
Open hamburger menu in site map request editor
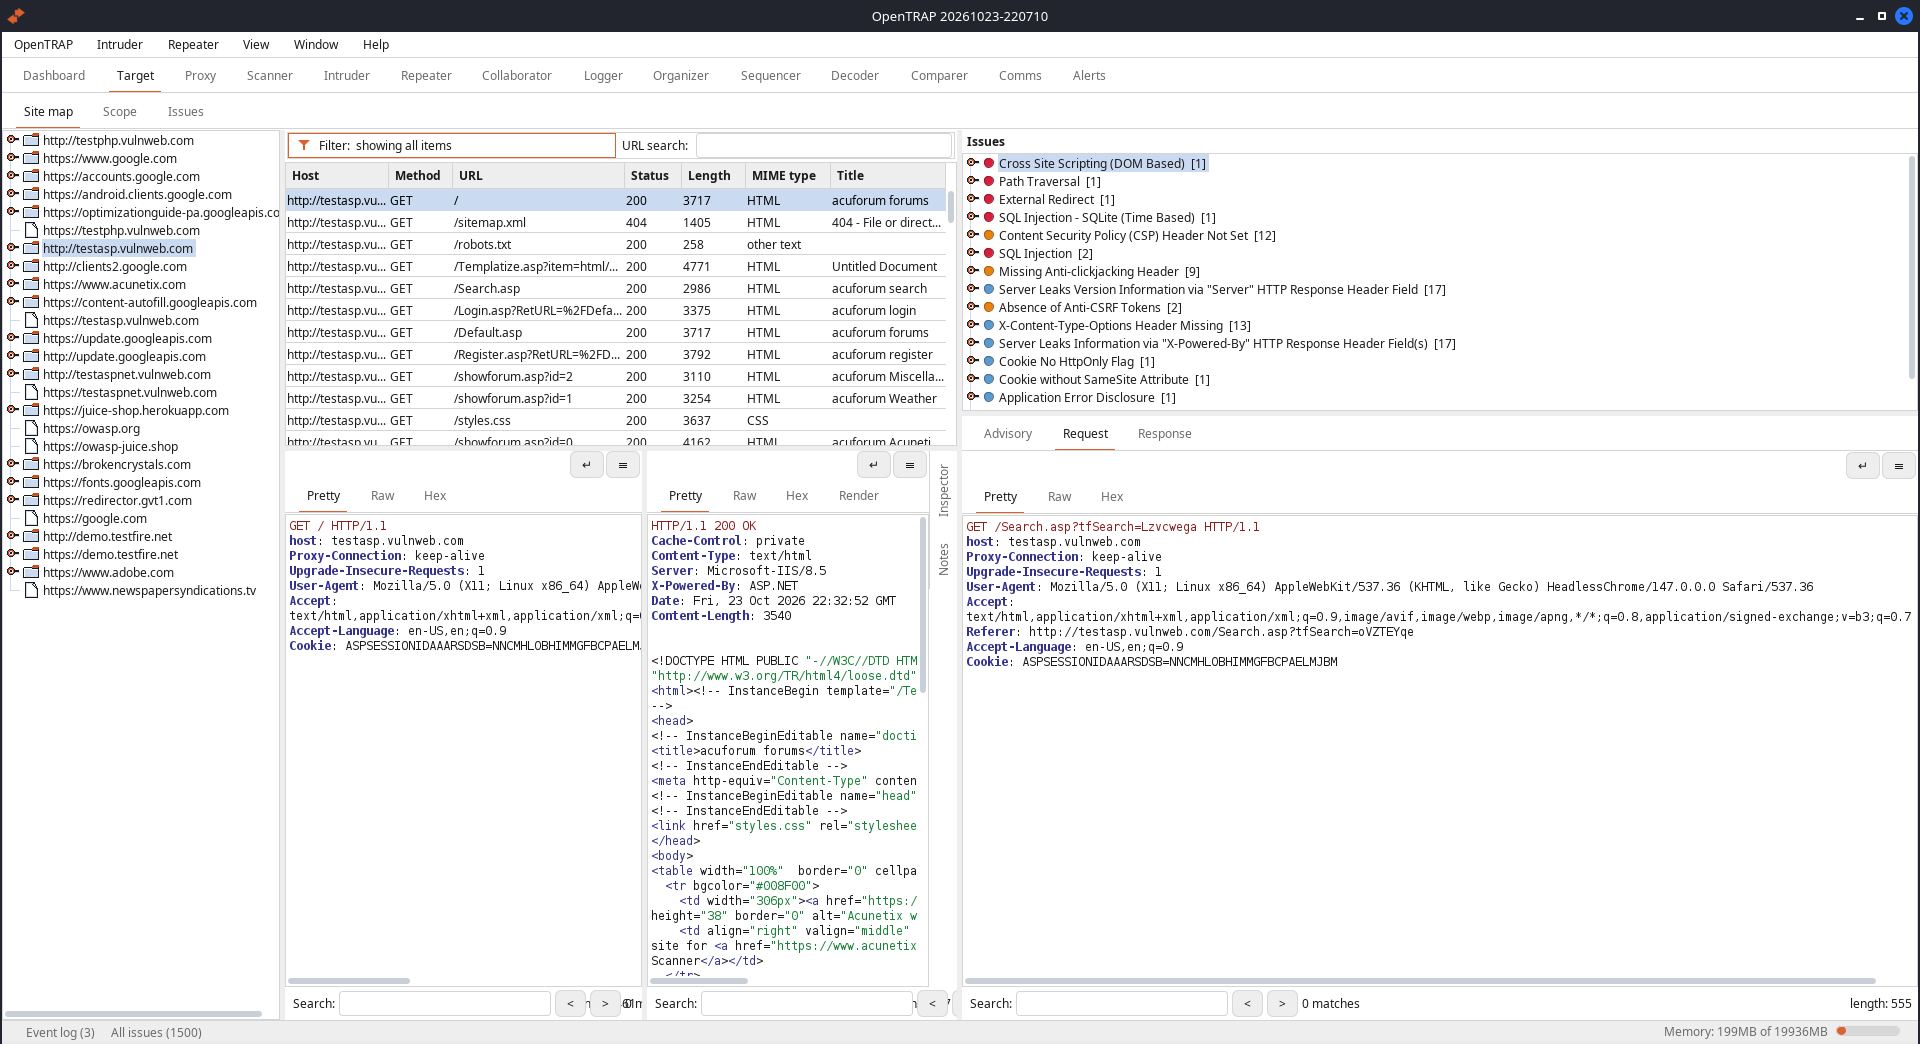pos(623,465)
